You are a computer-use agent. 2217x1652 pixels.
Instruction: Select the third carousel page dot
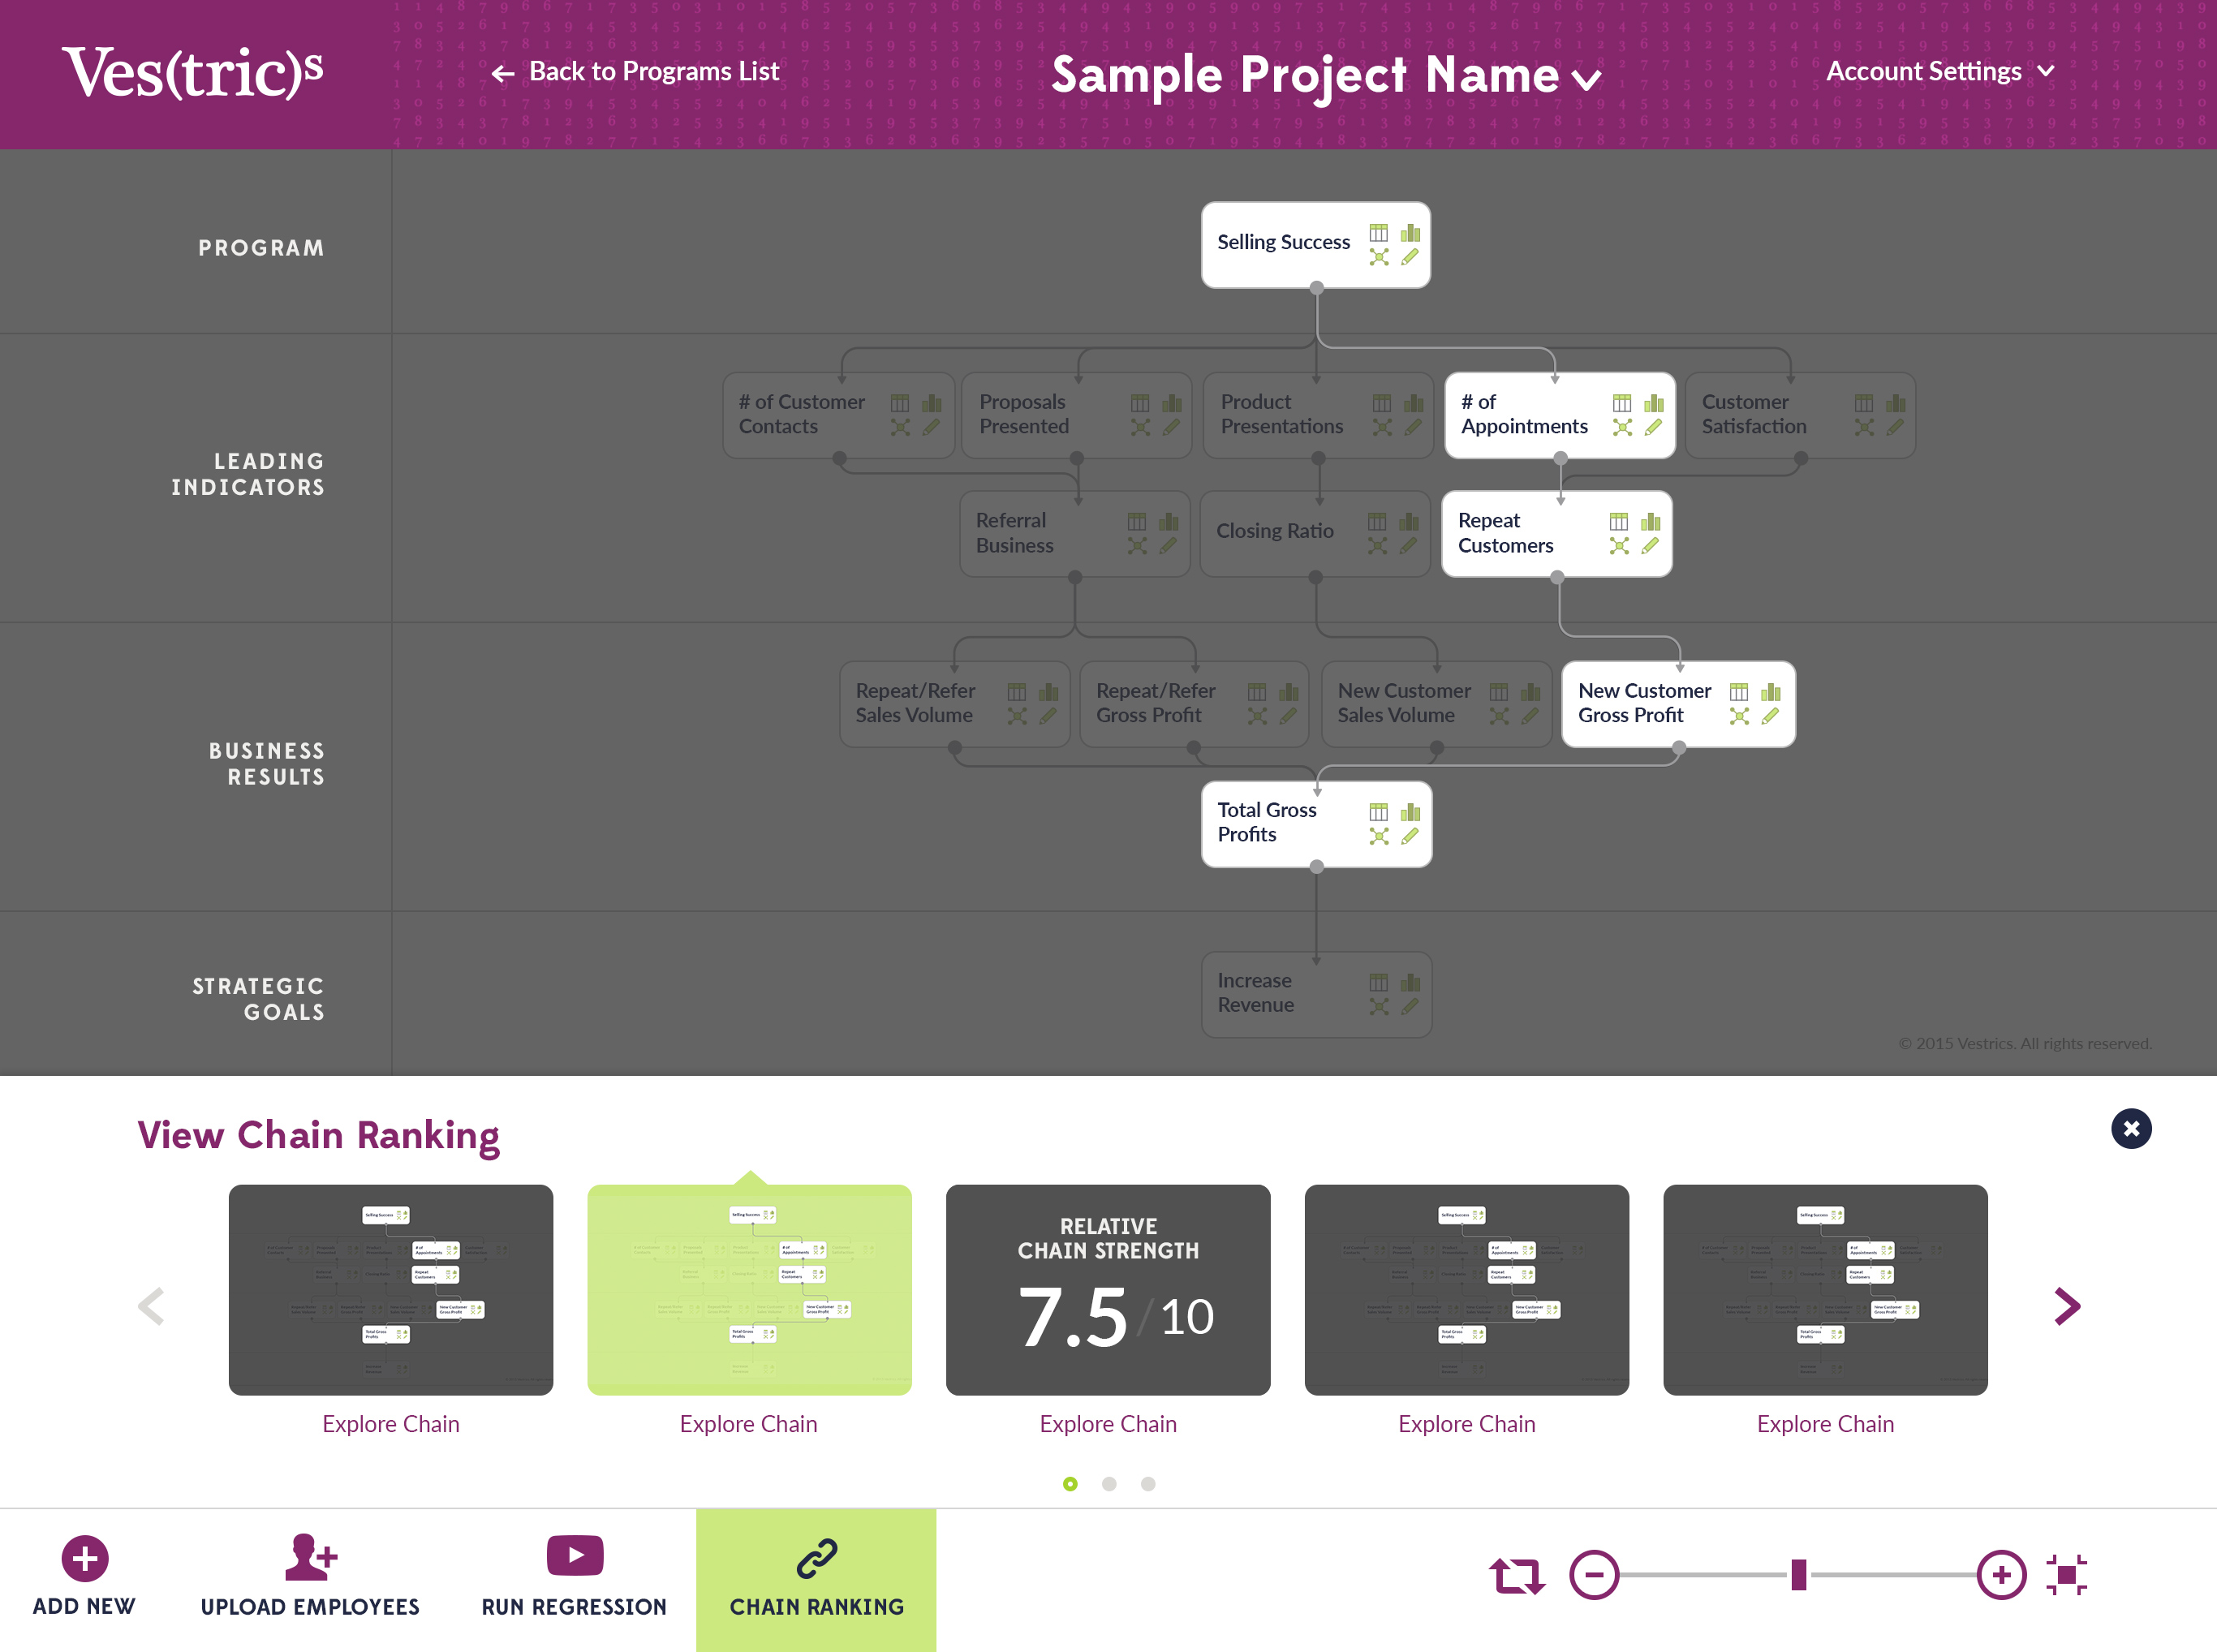(x=1148, y=1484)
